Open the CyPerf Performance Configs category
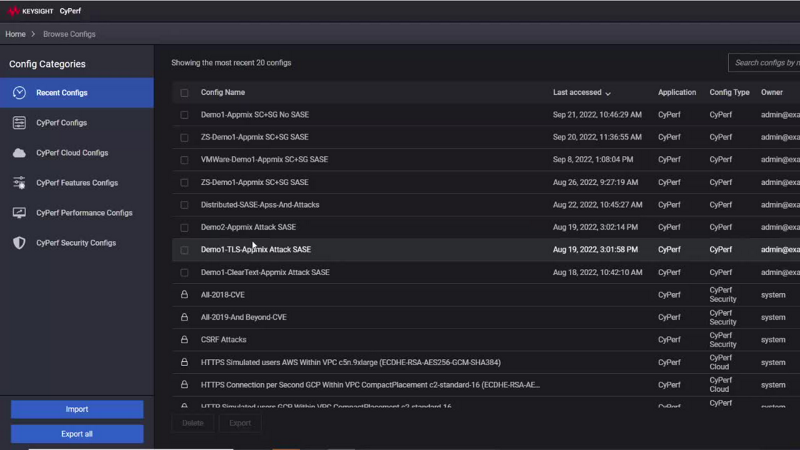Image resolution: width=800 pixels, height=450 pixels. pos(77,213)
